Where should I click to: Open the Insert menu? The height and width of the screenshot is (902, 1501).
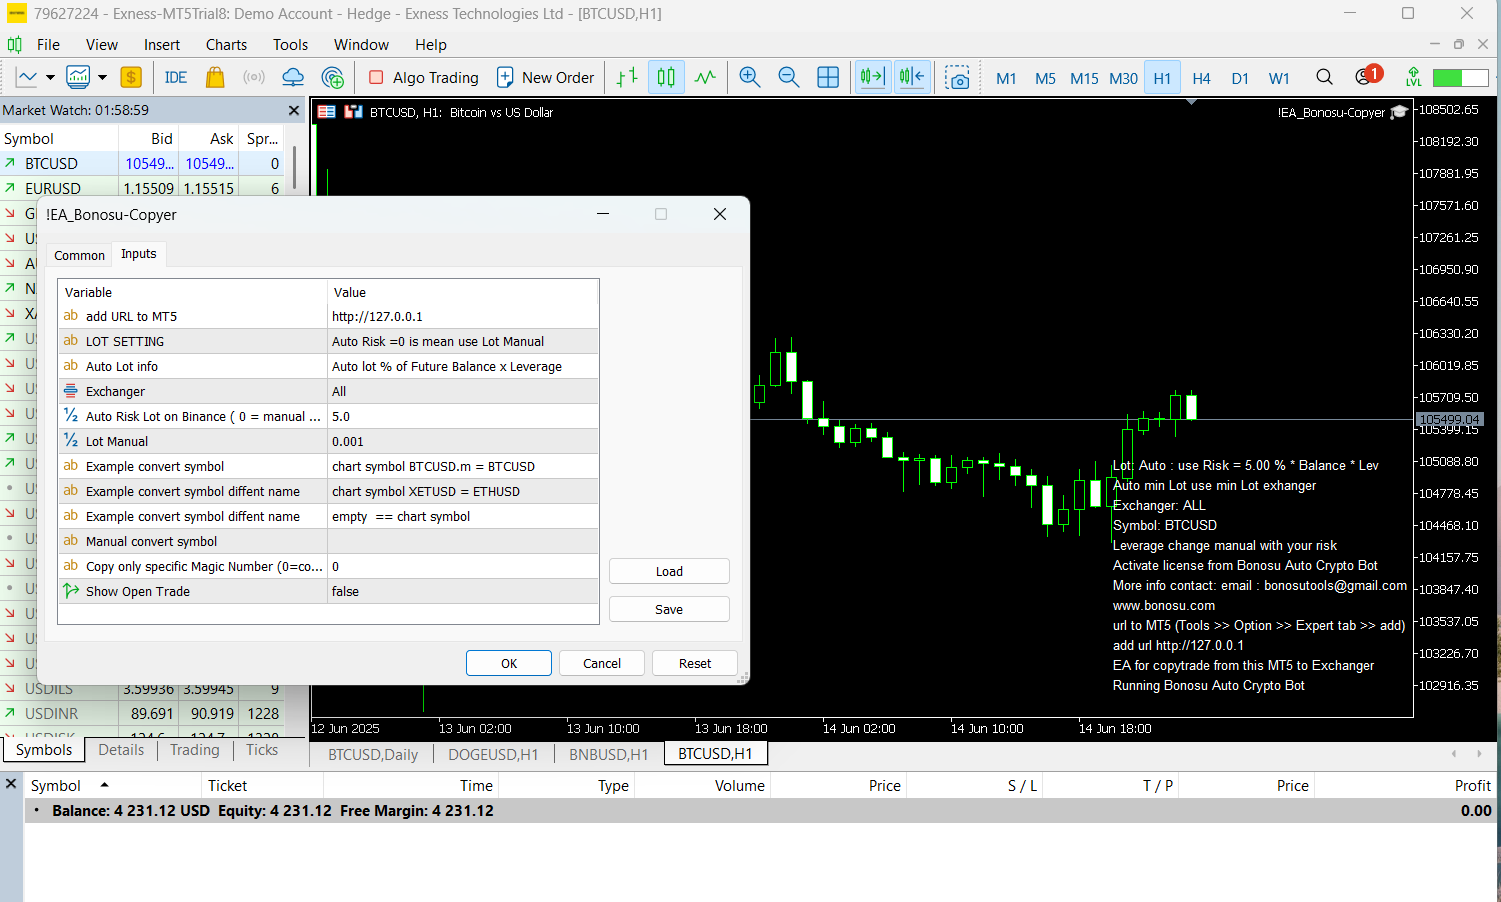click(162, 44)
